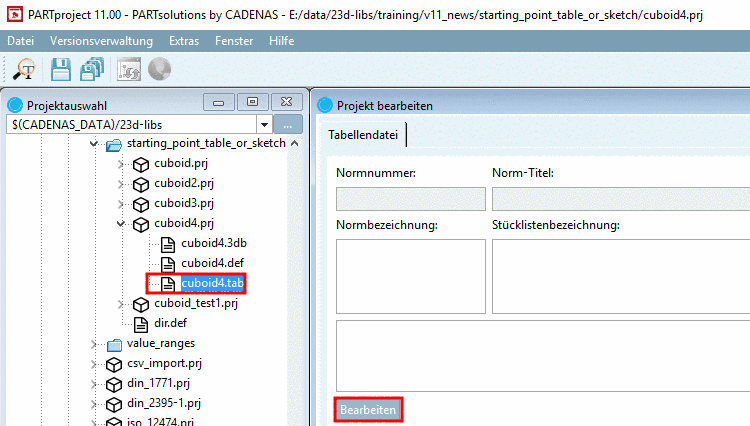Viewport: 750px width, 426px height.
Task: Click the Normbezeichnung text area
Action: [x=411, y=276]
